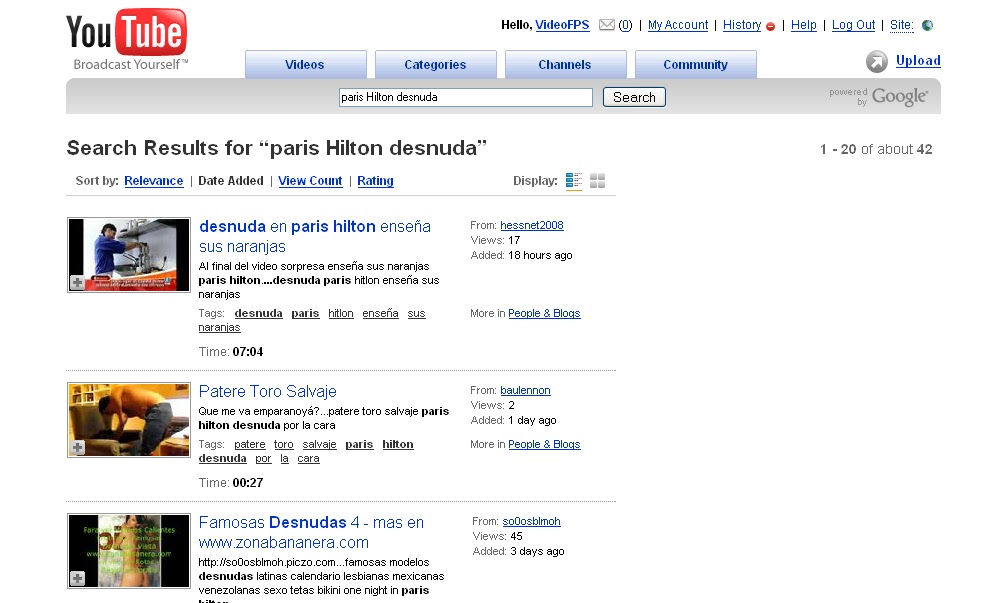The image size is (995, 603).
Task: Click the 'cara' tag
Action: 308,458
